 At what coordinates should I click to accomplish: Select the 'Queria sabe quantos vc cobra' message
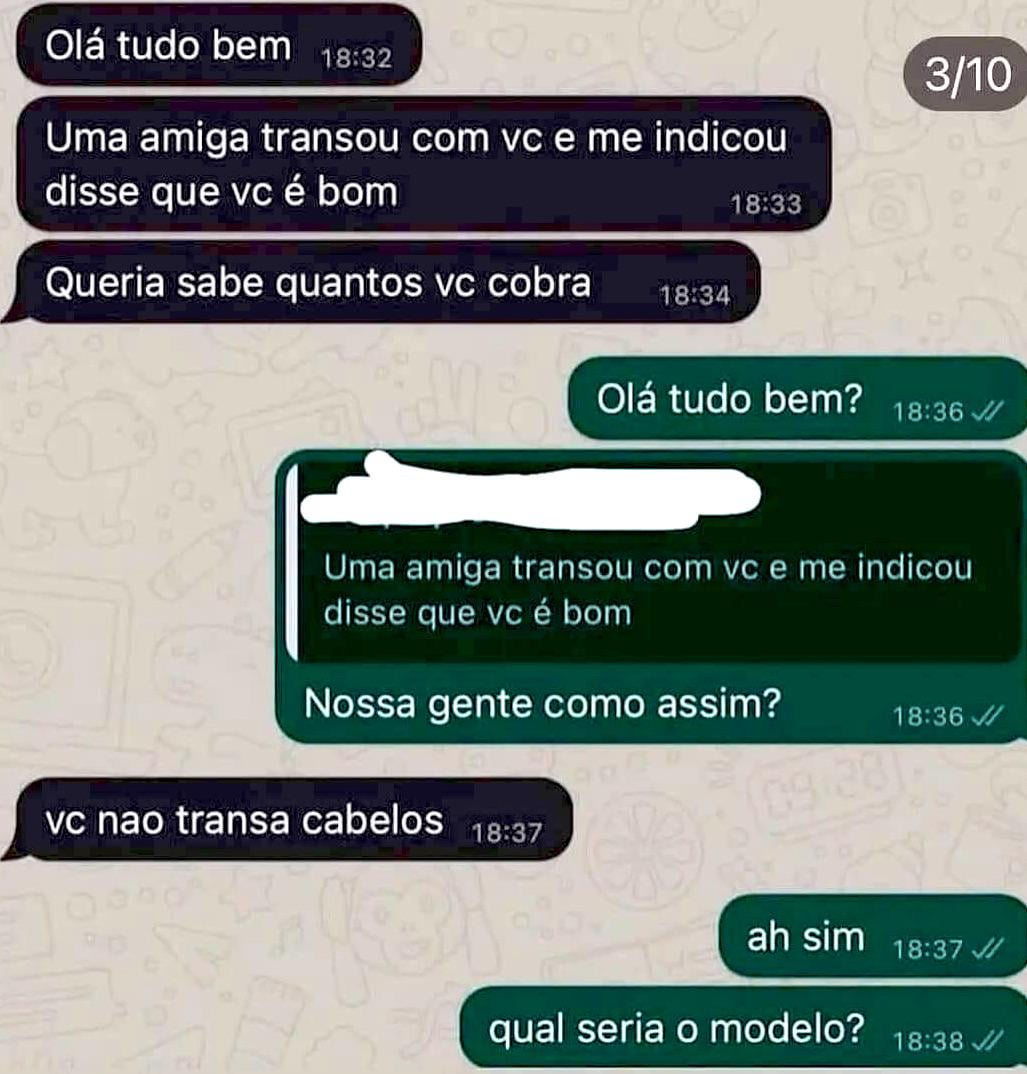pyautogui.click(x=388, y=282)
